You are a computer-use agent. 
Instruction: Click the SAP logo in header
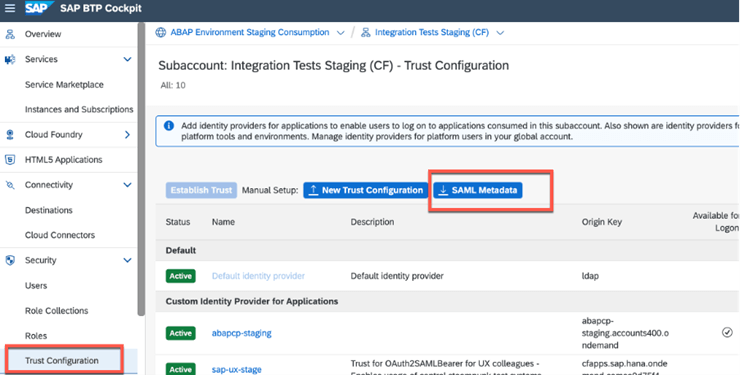[x=39, y=8]
